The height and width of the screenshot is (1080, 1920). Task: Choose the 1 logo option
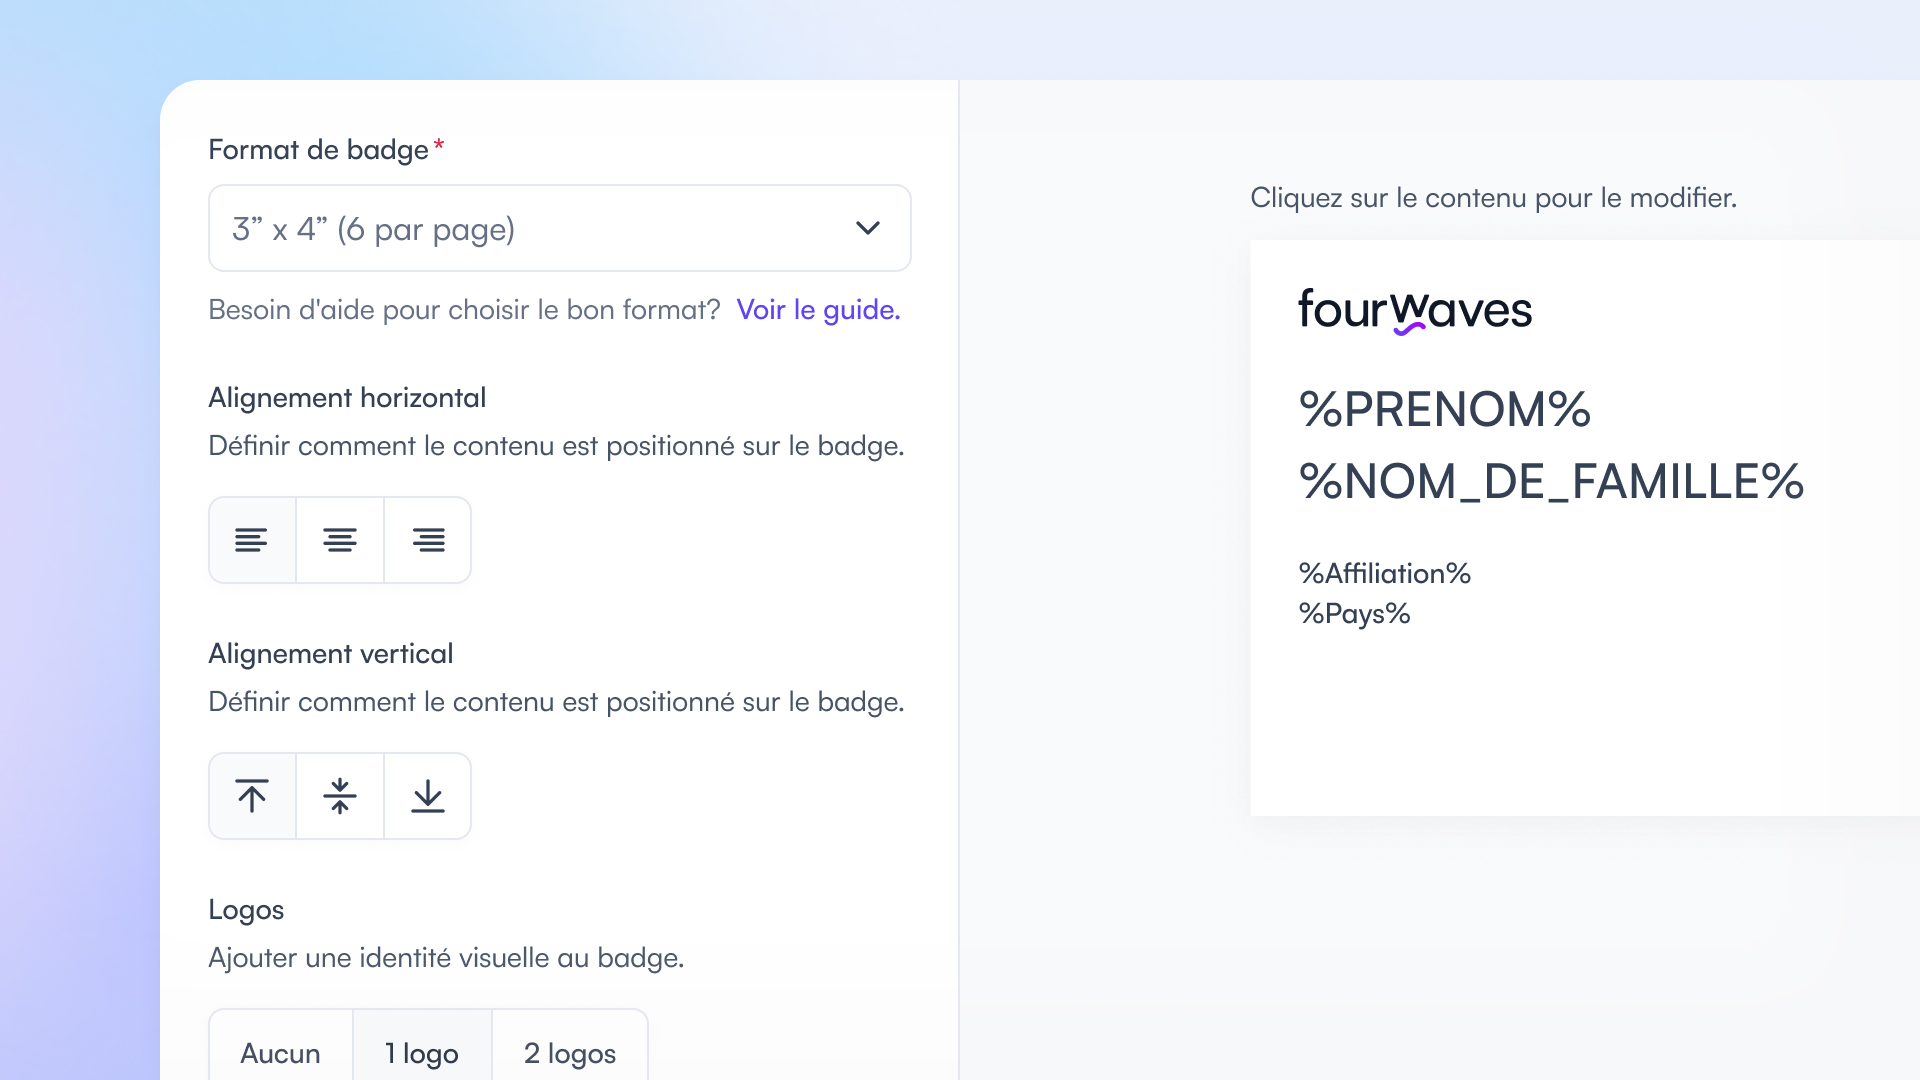[422, 1046]
